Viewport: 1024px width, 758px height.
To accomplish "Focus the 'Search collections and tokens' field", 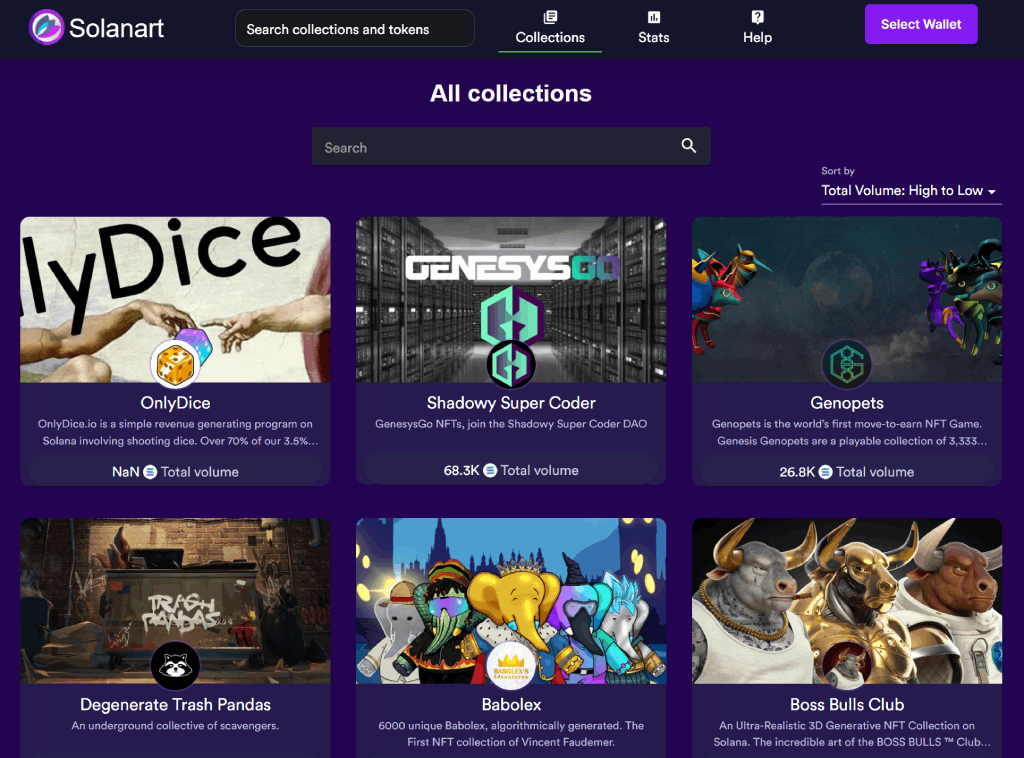I will pyautogui.click(x=355, y=29).
